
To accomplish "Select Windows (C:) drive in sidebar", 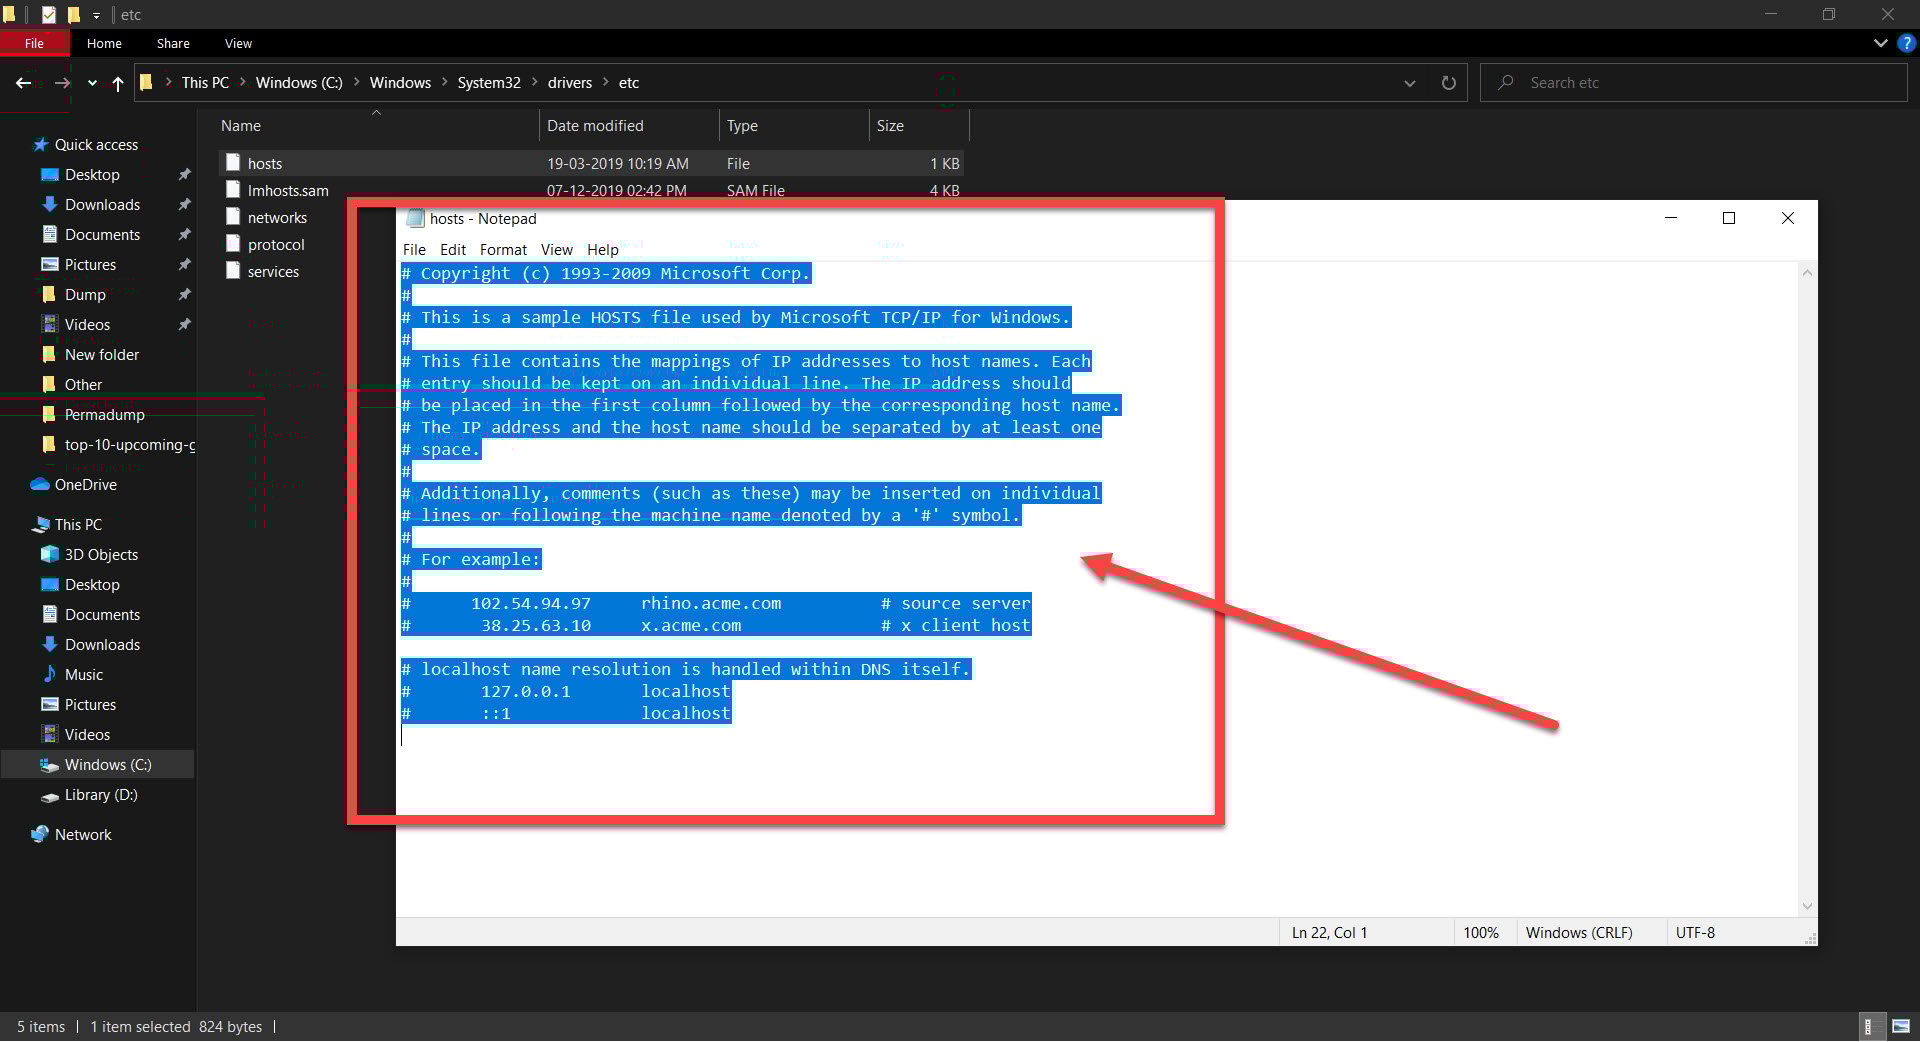I will pos(108,764).
